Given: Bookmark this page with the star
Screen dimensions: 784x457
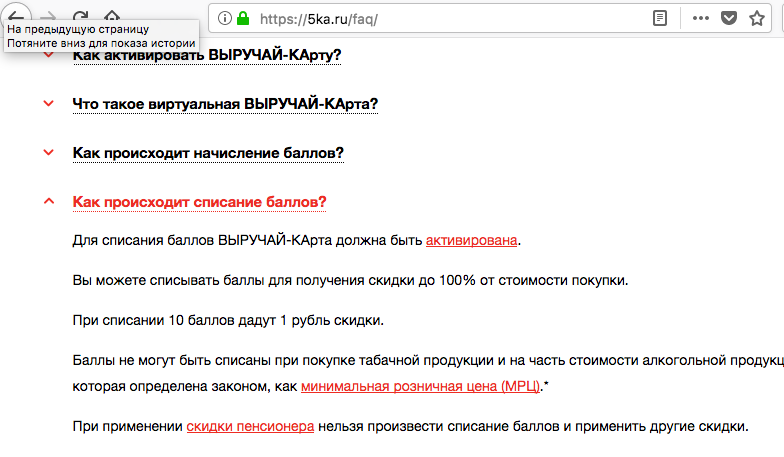Looking at the screenshot, I should 757,18.
